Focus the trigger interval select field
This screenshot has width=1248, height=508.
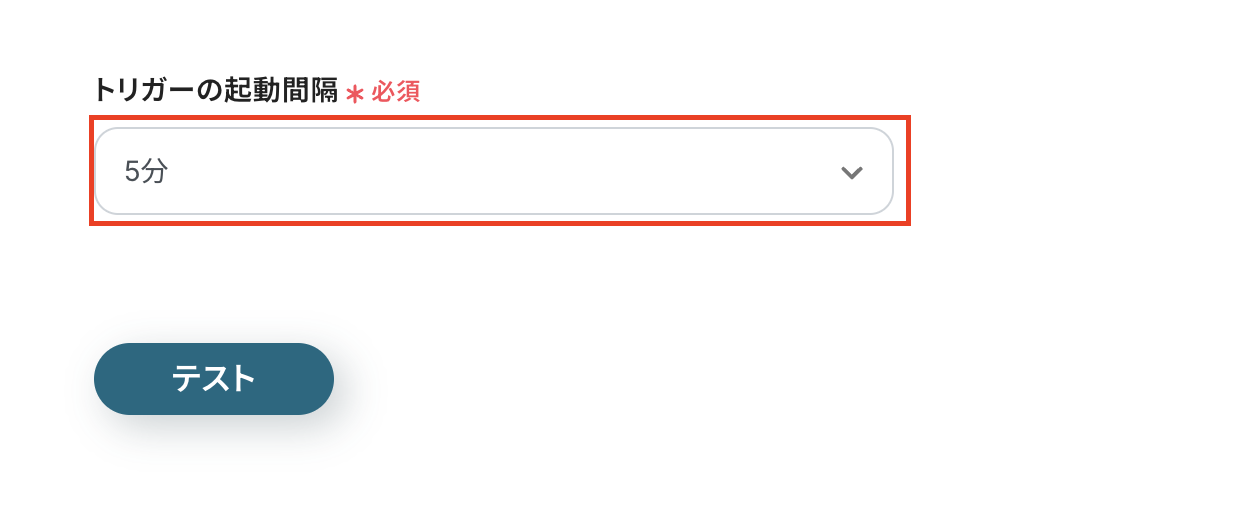(x=493, y=171)
